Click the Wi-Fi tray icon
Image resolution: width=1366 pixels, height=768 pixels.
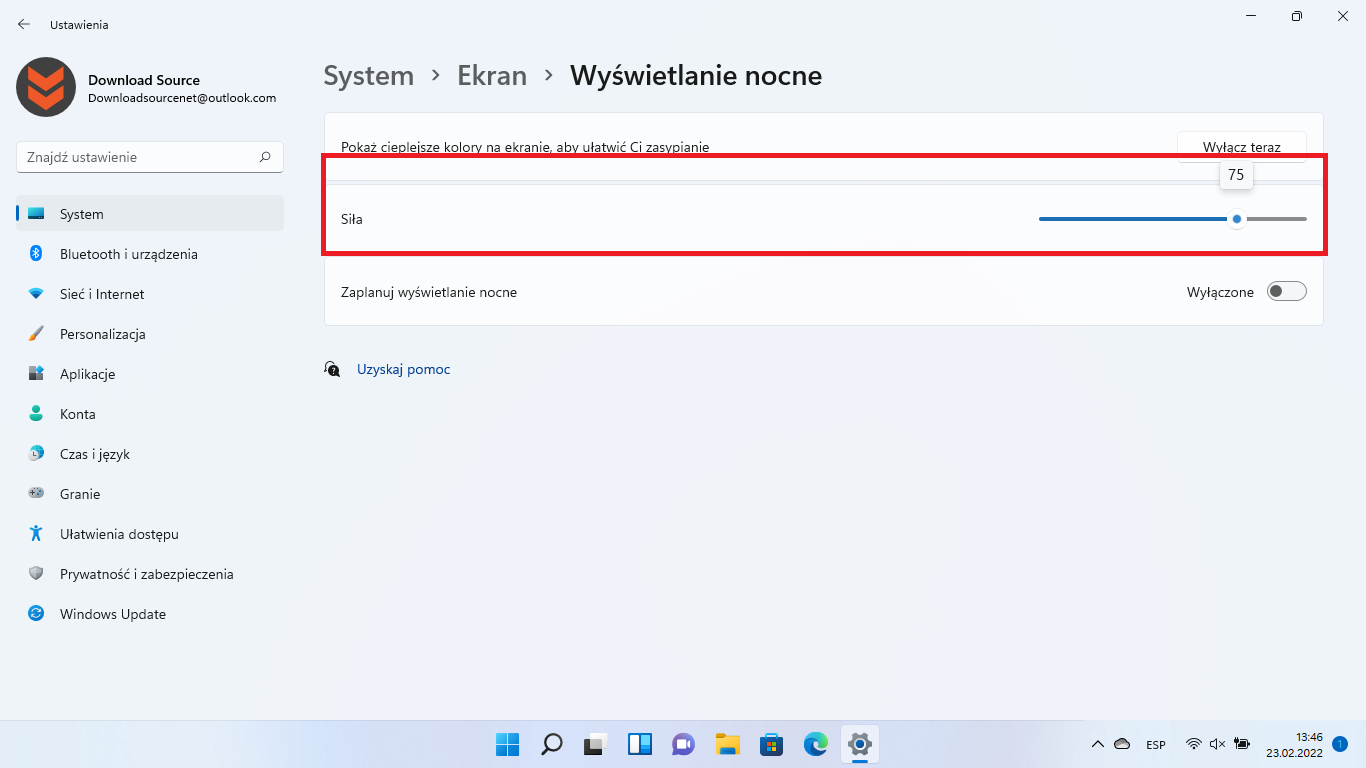1194,744
